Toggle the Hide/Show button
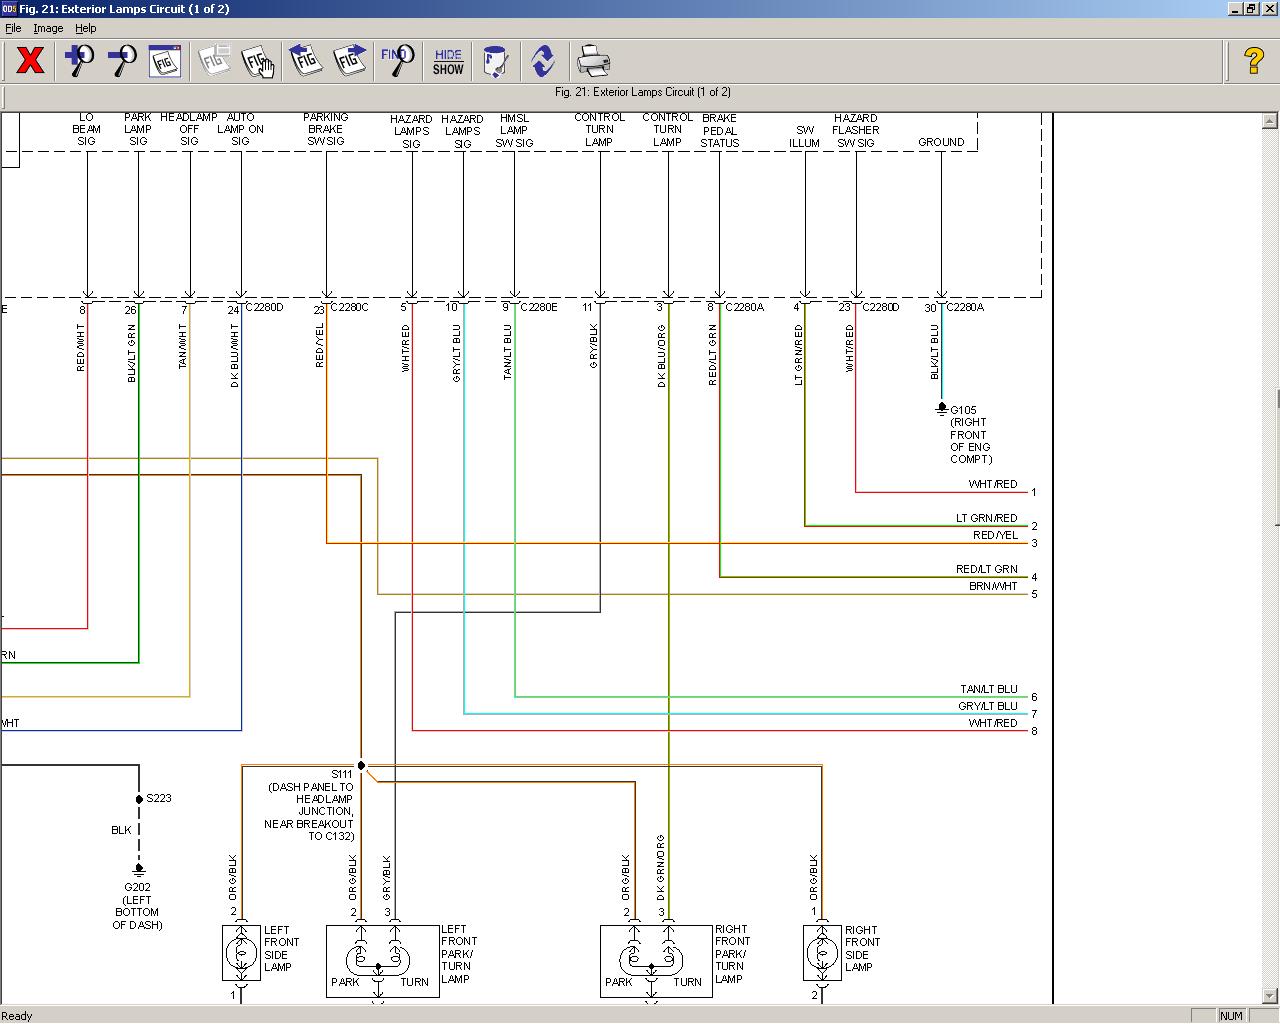 [448, 61]
